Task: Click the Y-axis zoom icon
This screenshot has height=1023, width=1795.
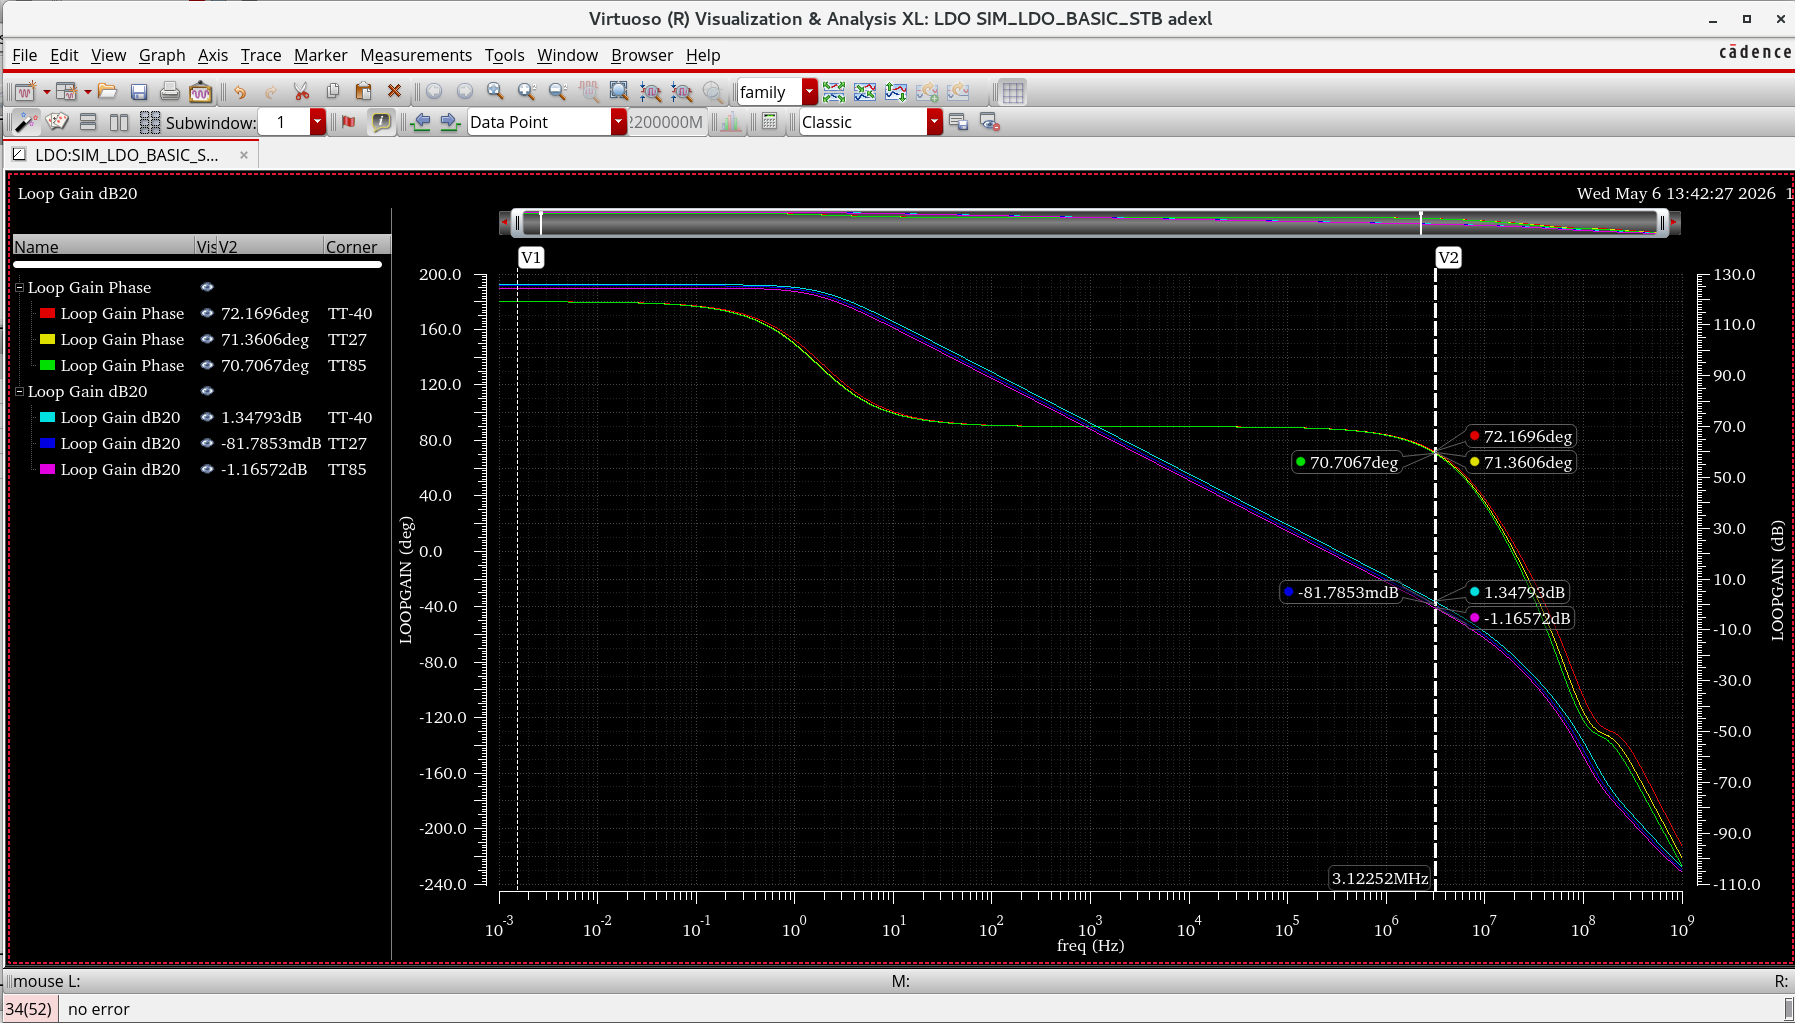Action: [682, 92]
